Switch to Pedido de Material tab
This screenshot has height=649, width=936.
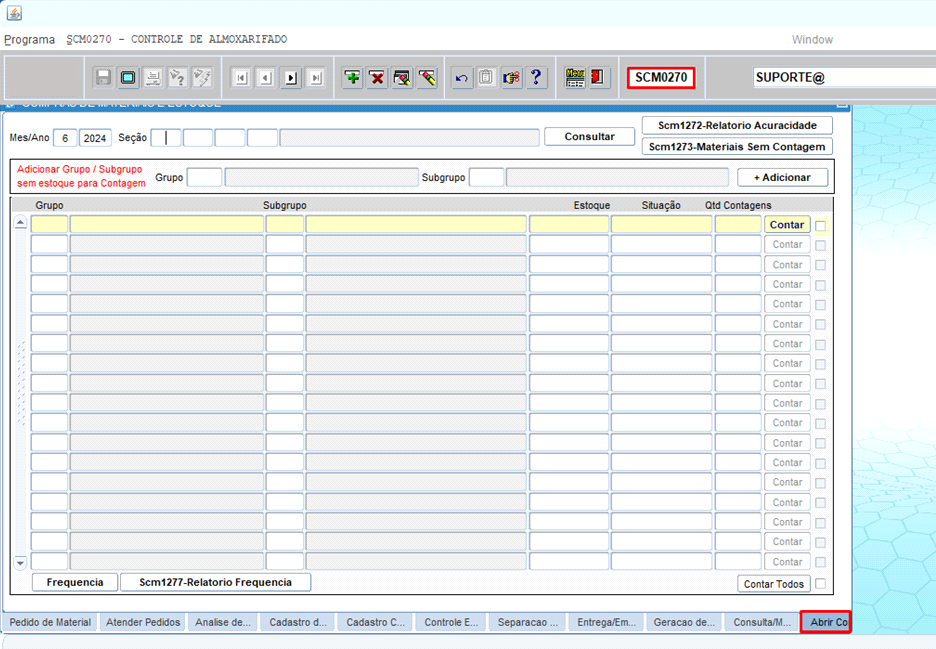pyautogui.click(x=50, y=622)
